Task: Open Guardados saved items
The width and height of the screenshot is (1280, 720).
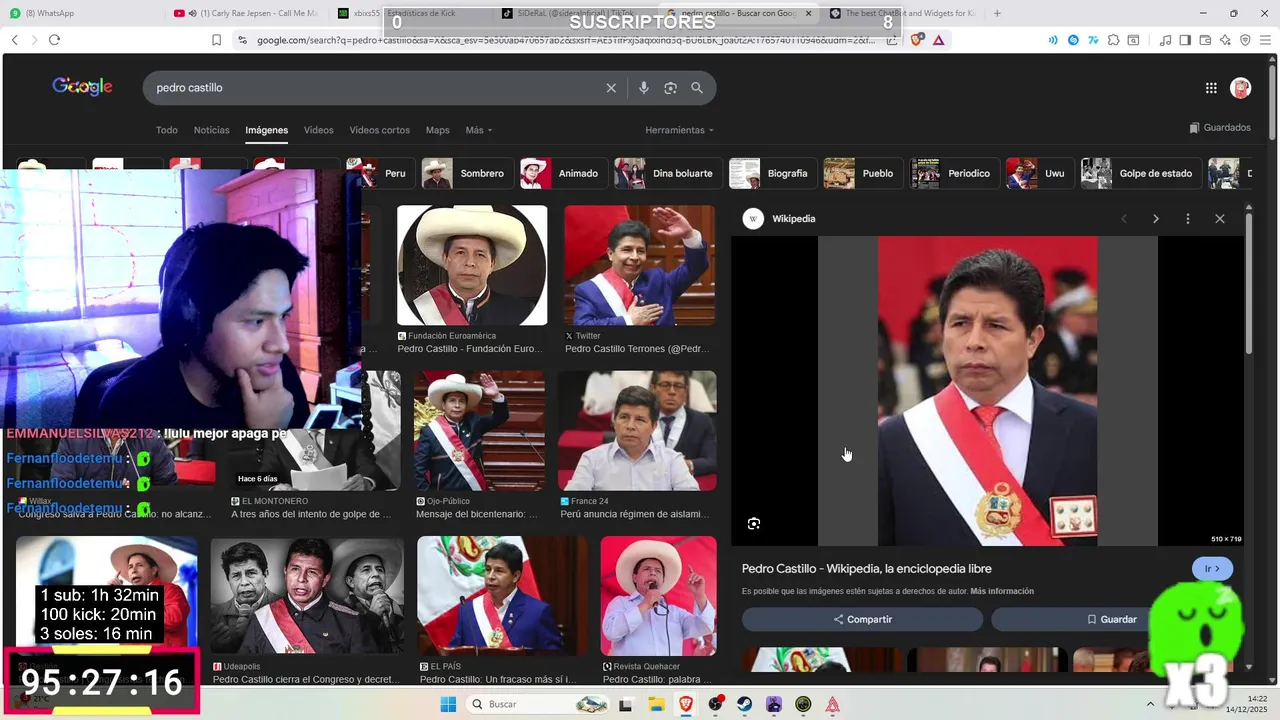Action: (1220, 128)
